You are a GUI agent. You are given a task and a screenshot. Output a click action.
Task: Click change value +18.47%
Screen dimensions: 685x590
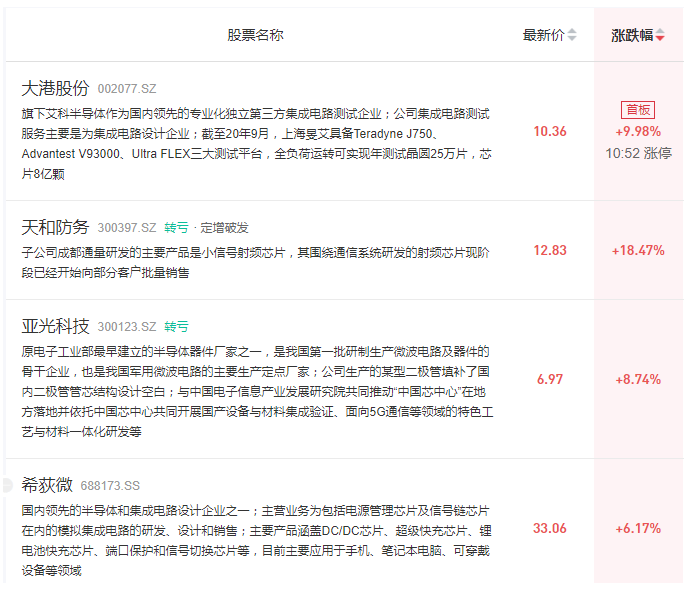click(x=638, y=250)
